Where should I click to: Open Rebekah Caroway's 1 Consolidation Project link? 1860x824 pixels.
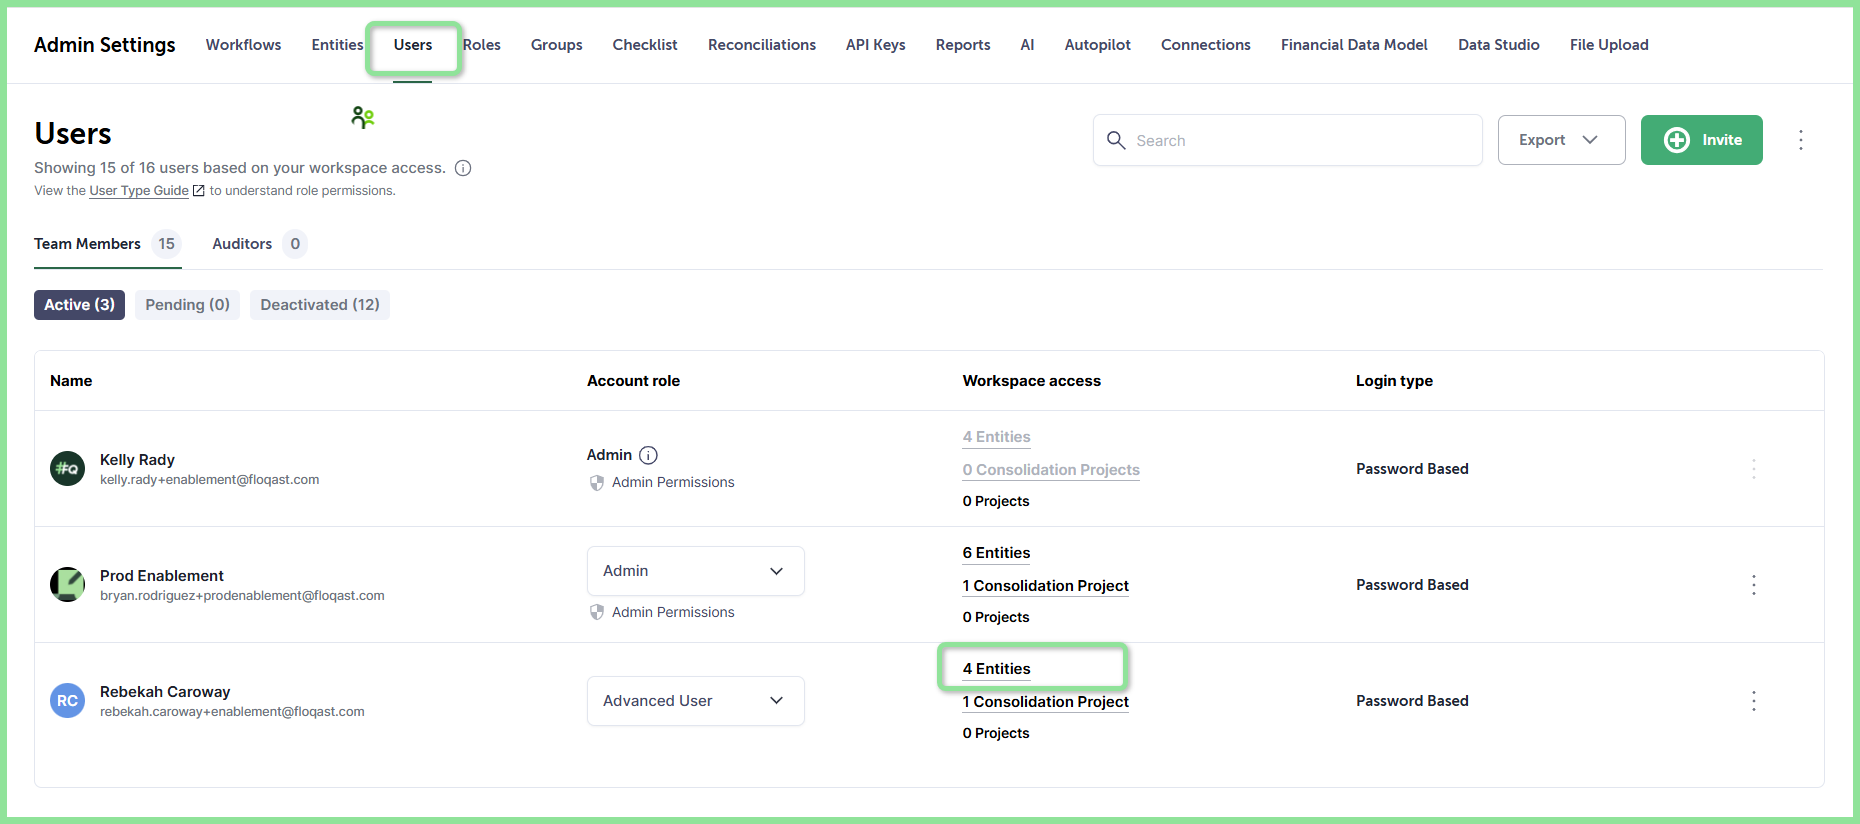click(1045, 702)
